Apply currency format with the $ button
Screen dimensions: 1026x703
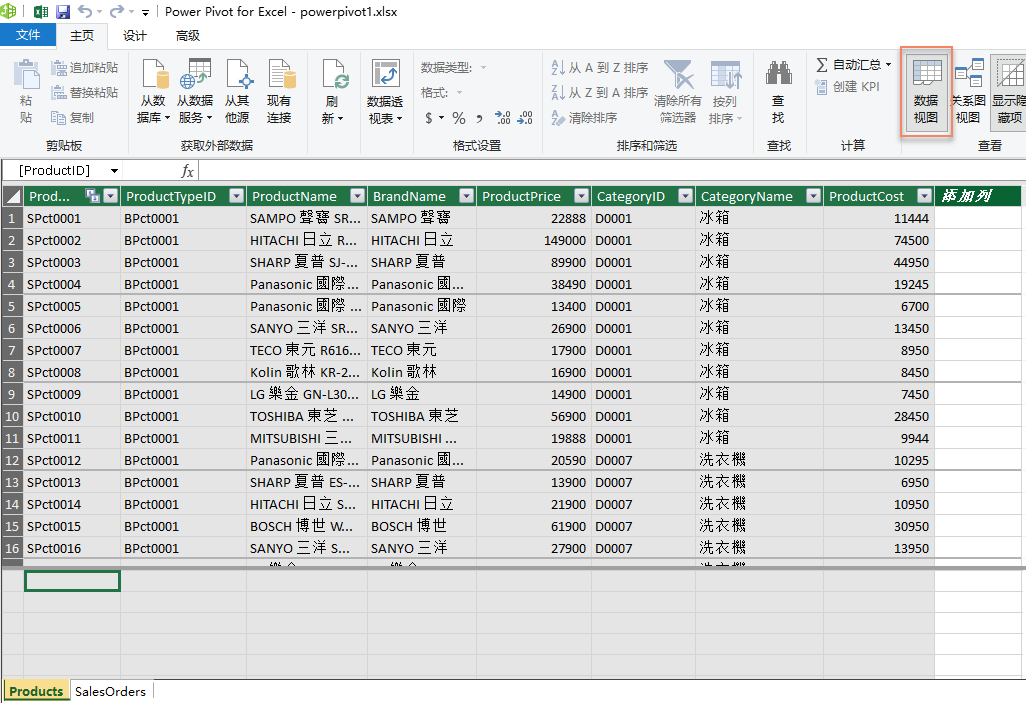tap(429, 118)
